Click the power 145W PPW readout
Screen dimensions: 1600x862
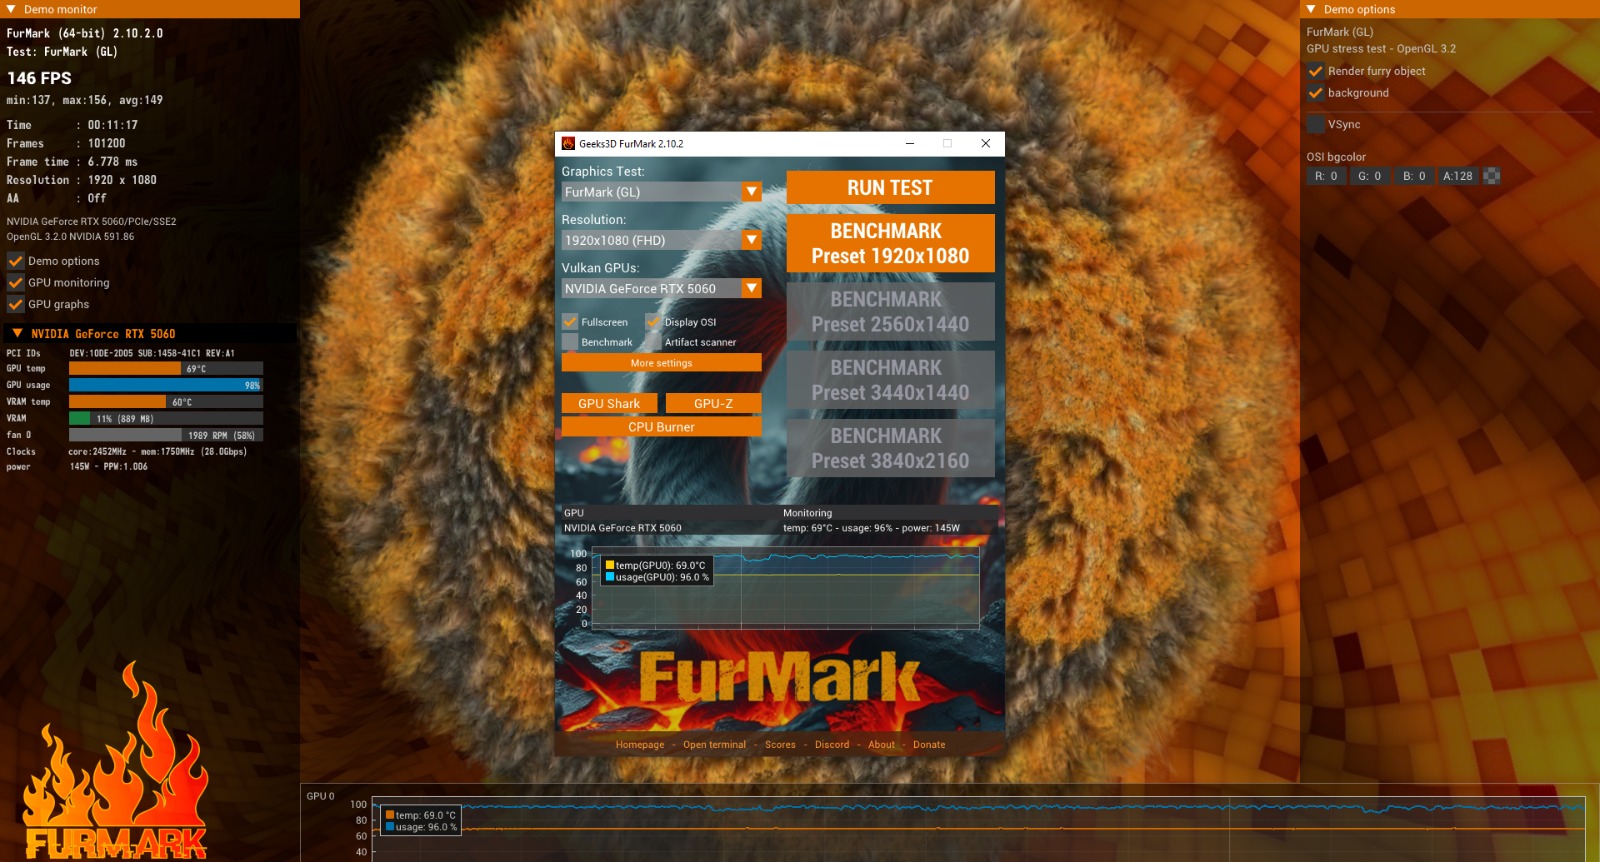pyautogui.click(x=108, y=467)
